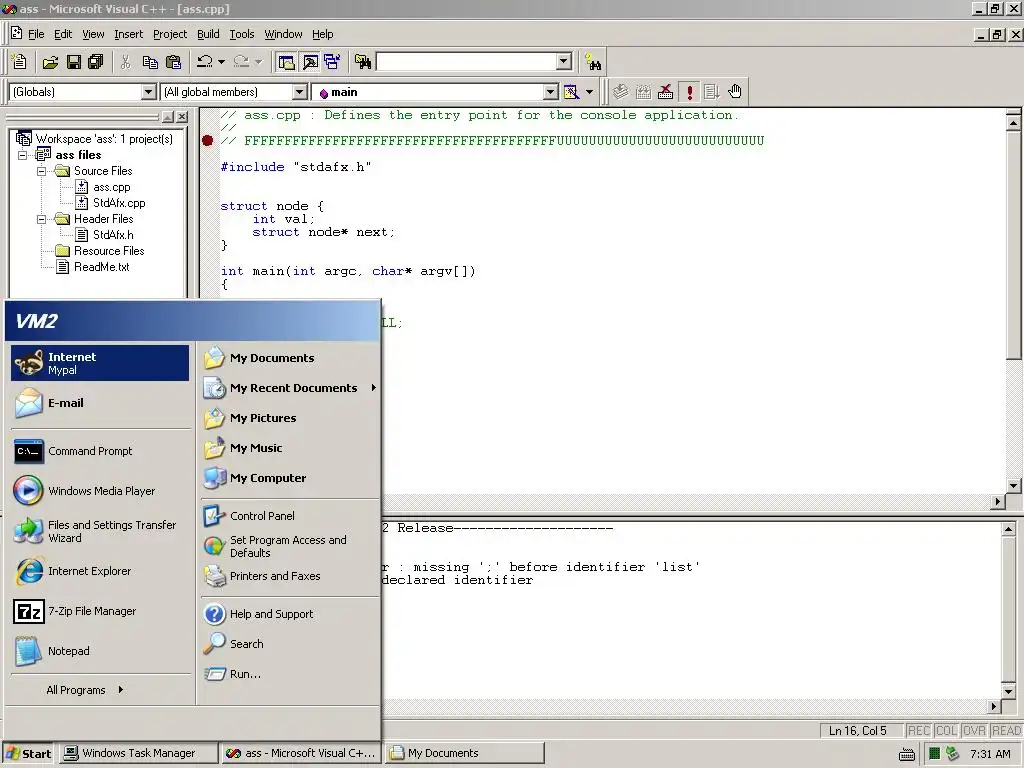The image size is (1024, 768).
Task: Switch to My Documents taskbar button
Action: click(464, 754)
